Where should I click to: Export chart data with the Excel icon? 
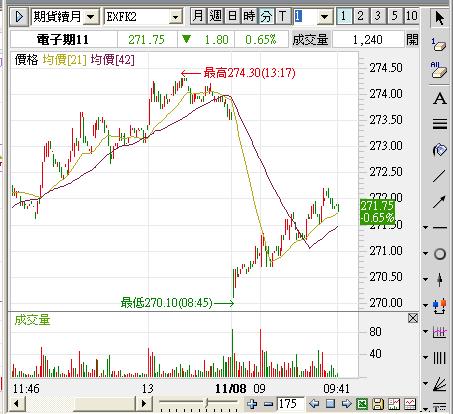point(362,404)
